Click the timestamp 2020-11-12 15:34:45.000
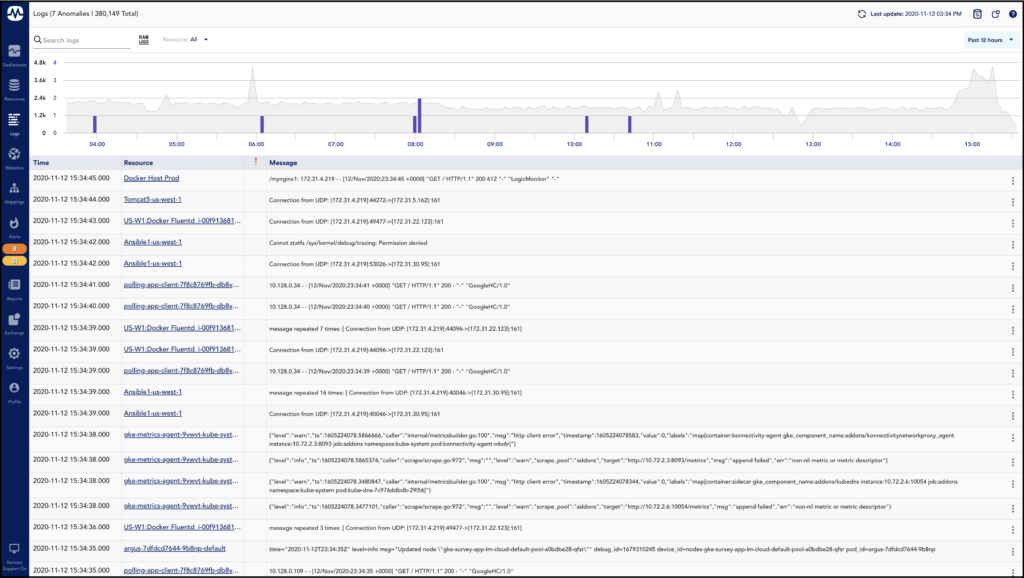Viewport: 1024px width, 578px height. [x=71, y=178]
